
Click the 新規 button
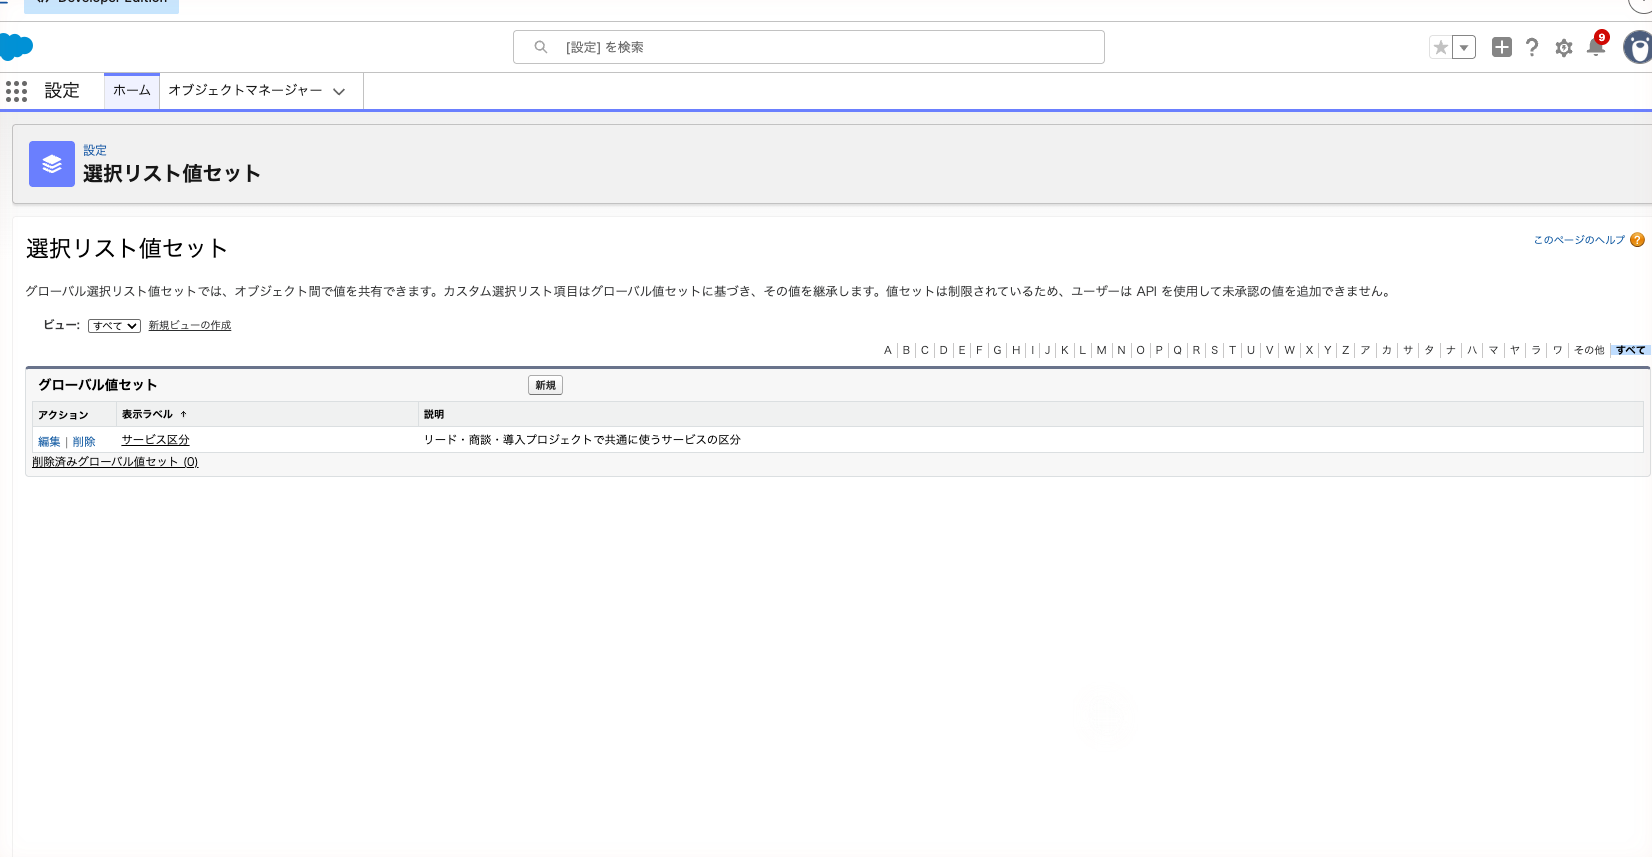tap(545, 385)
